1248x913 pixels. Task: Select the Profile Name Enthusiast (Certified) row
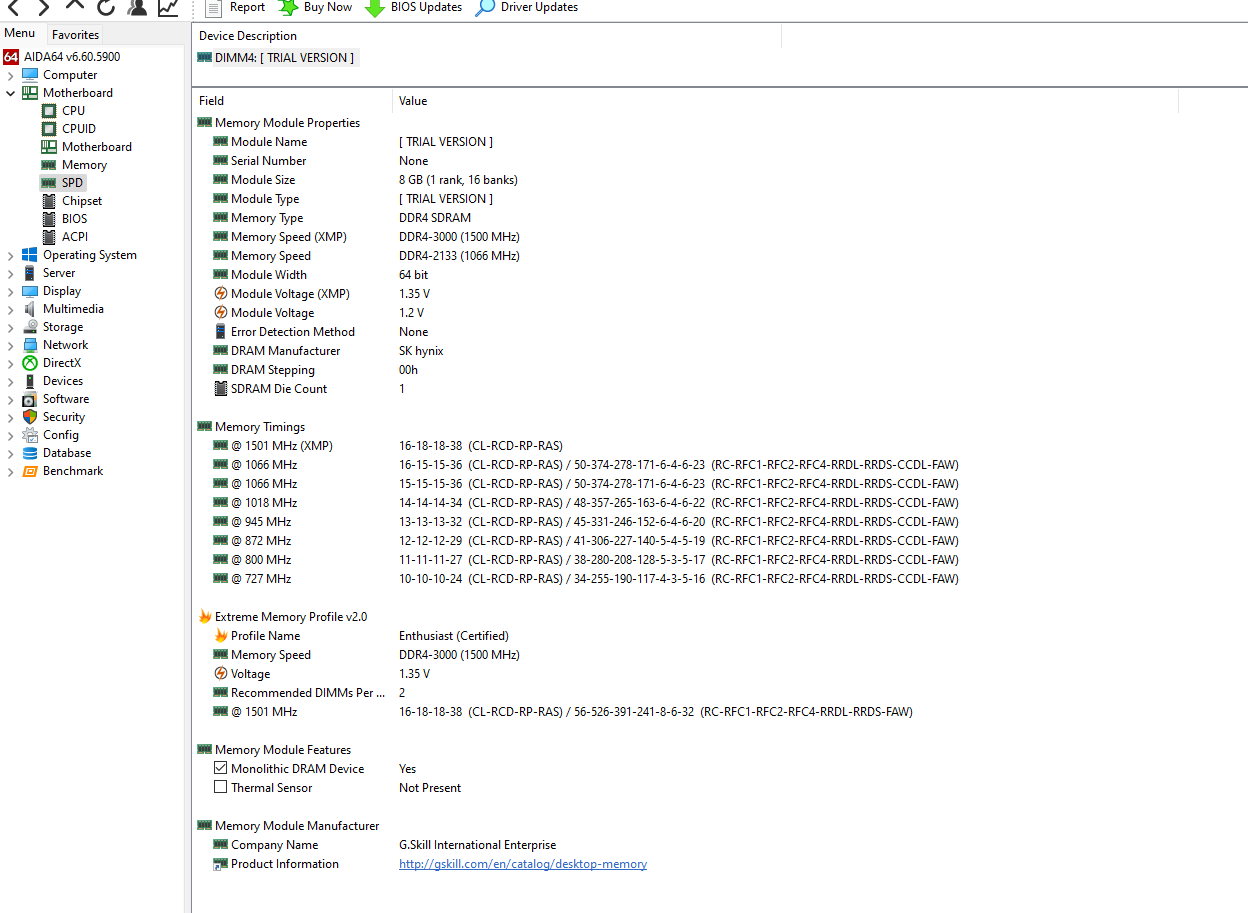pyautogui.click(x=361, y=636)
